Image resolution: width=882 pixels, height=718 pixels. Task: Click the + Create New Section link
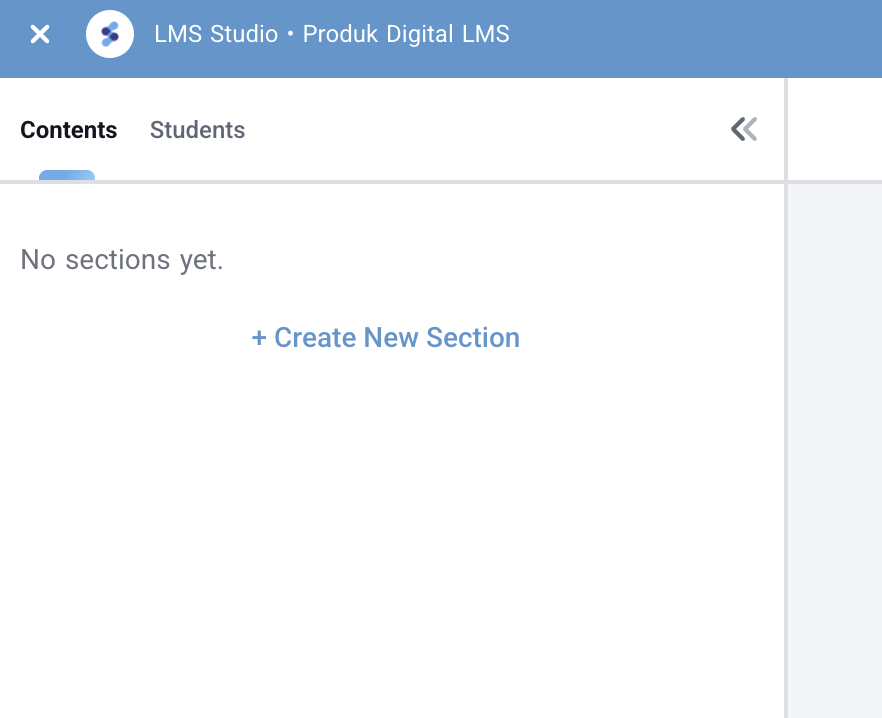click(386, 338)
